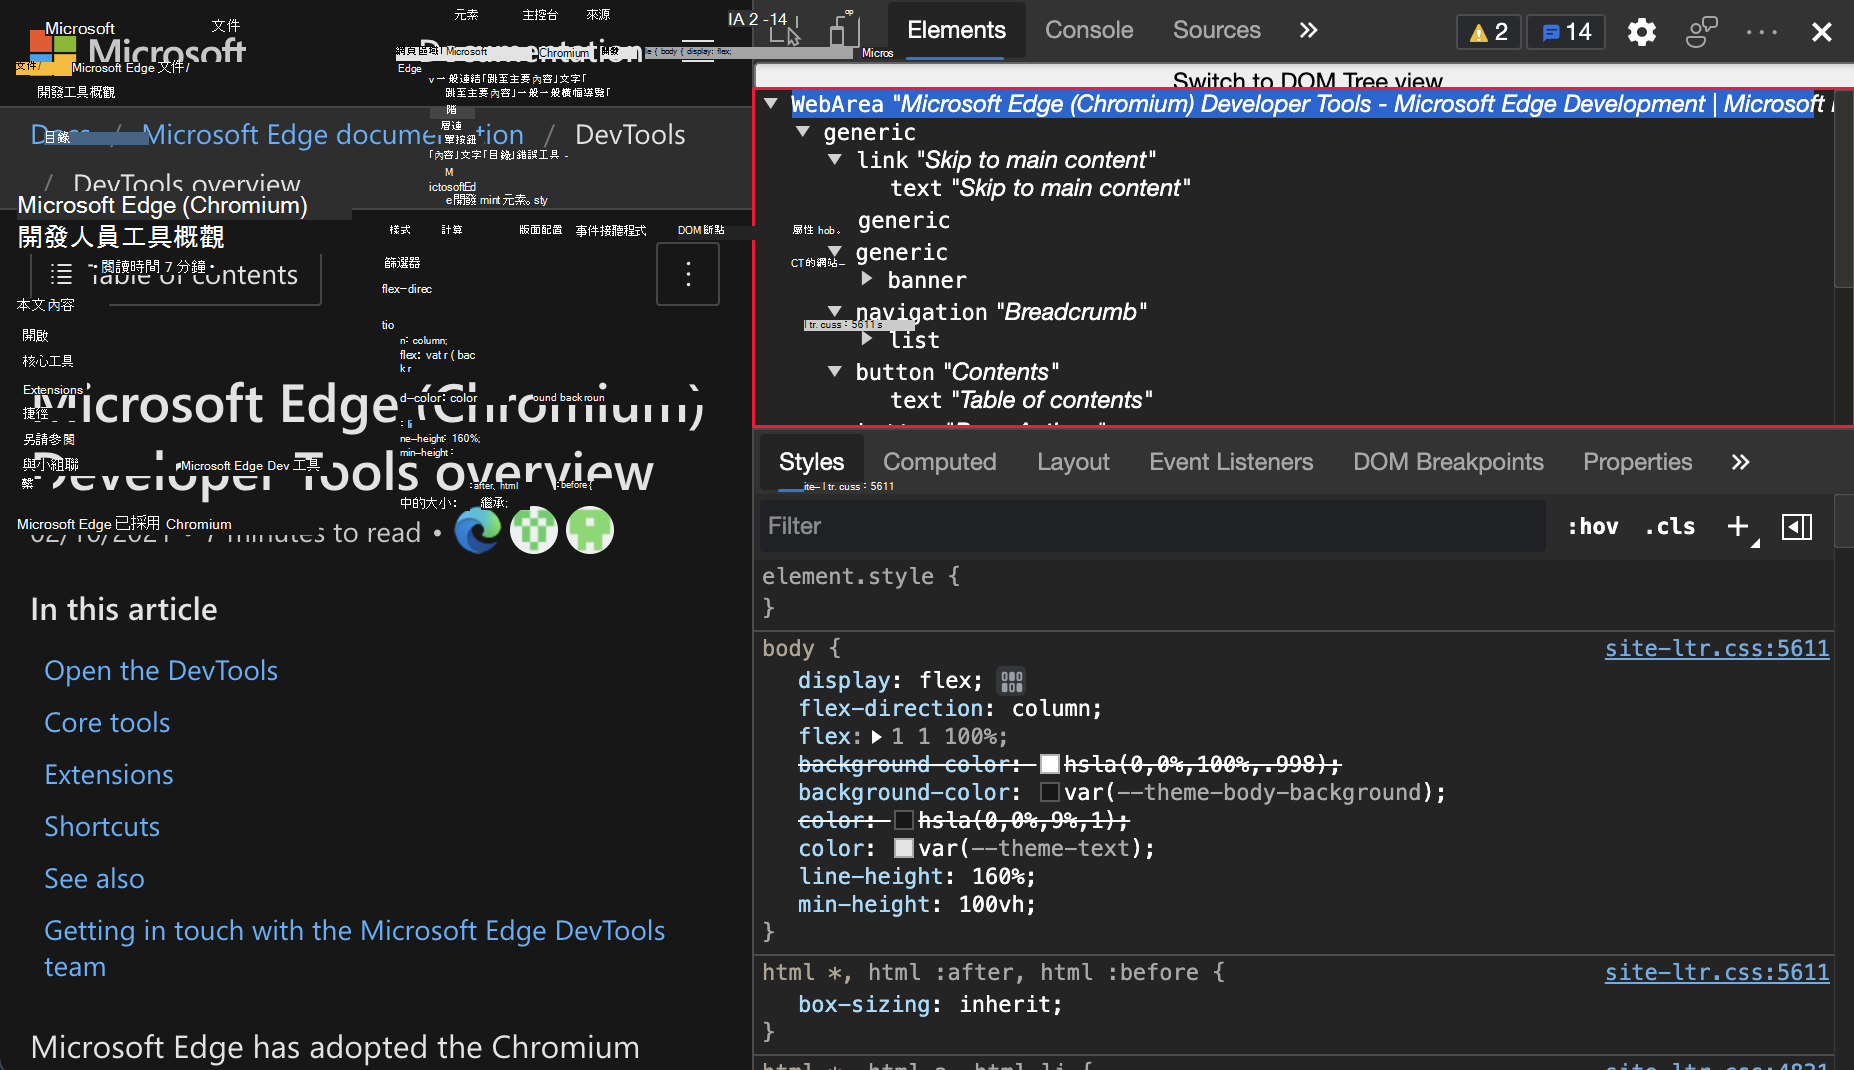Open the Layout tab
The height and width of the screenshot is (1070, 1854).
point(1073,462)
